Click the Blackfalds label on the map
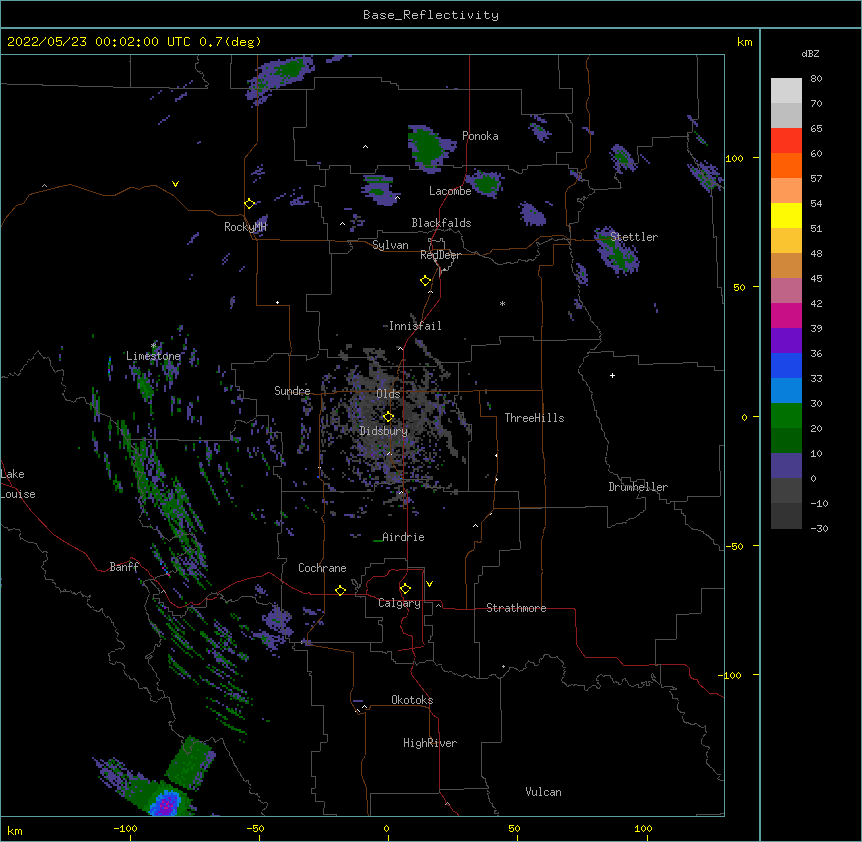 point(441,223)
